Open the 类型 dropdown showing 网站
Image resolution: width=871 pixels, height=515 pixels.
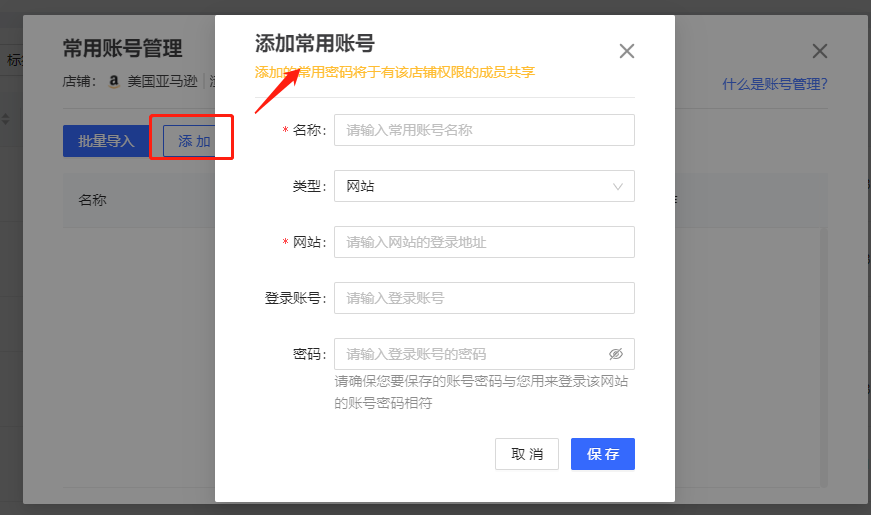coord(484,186)
